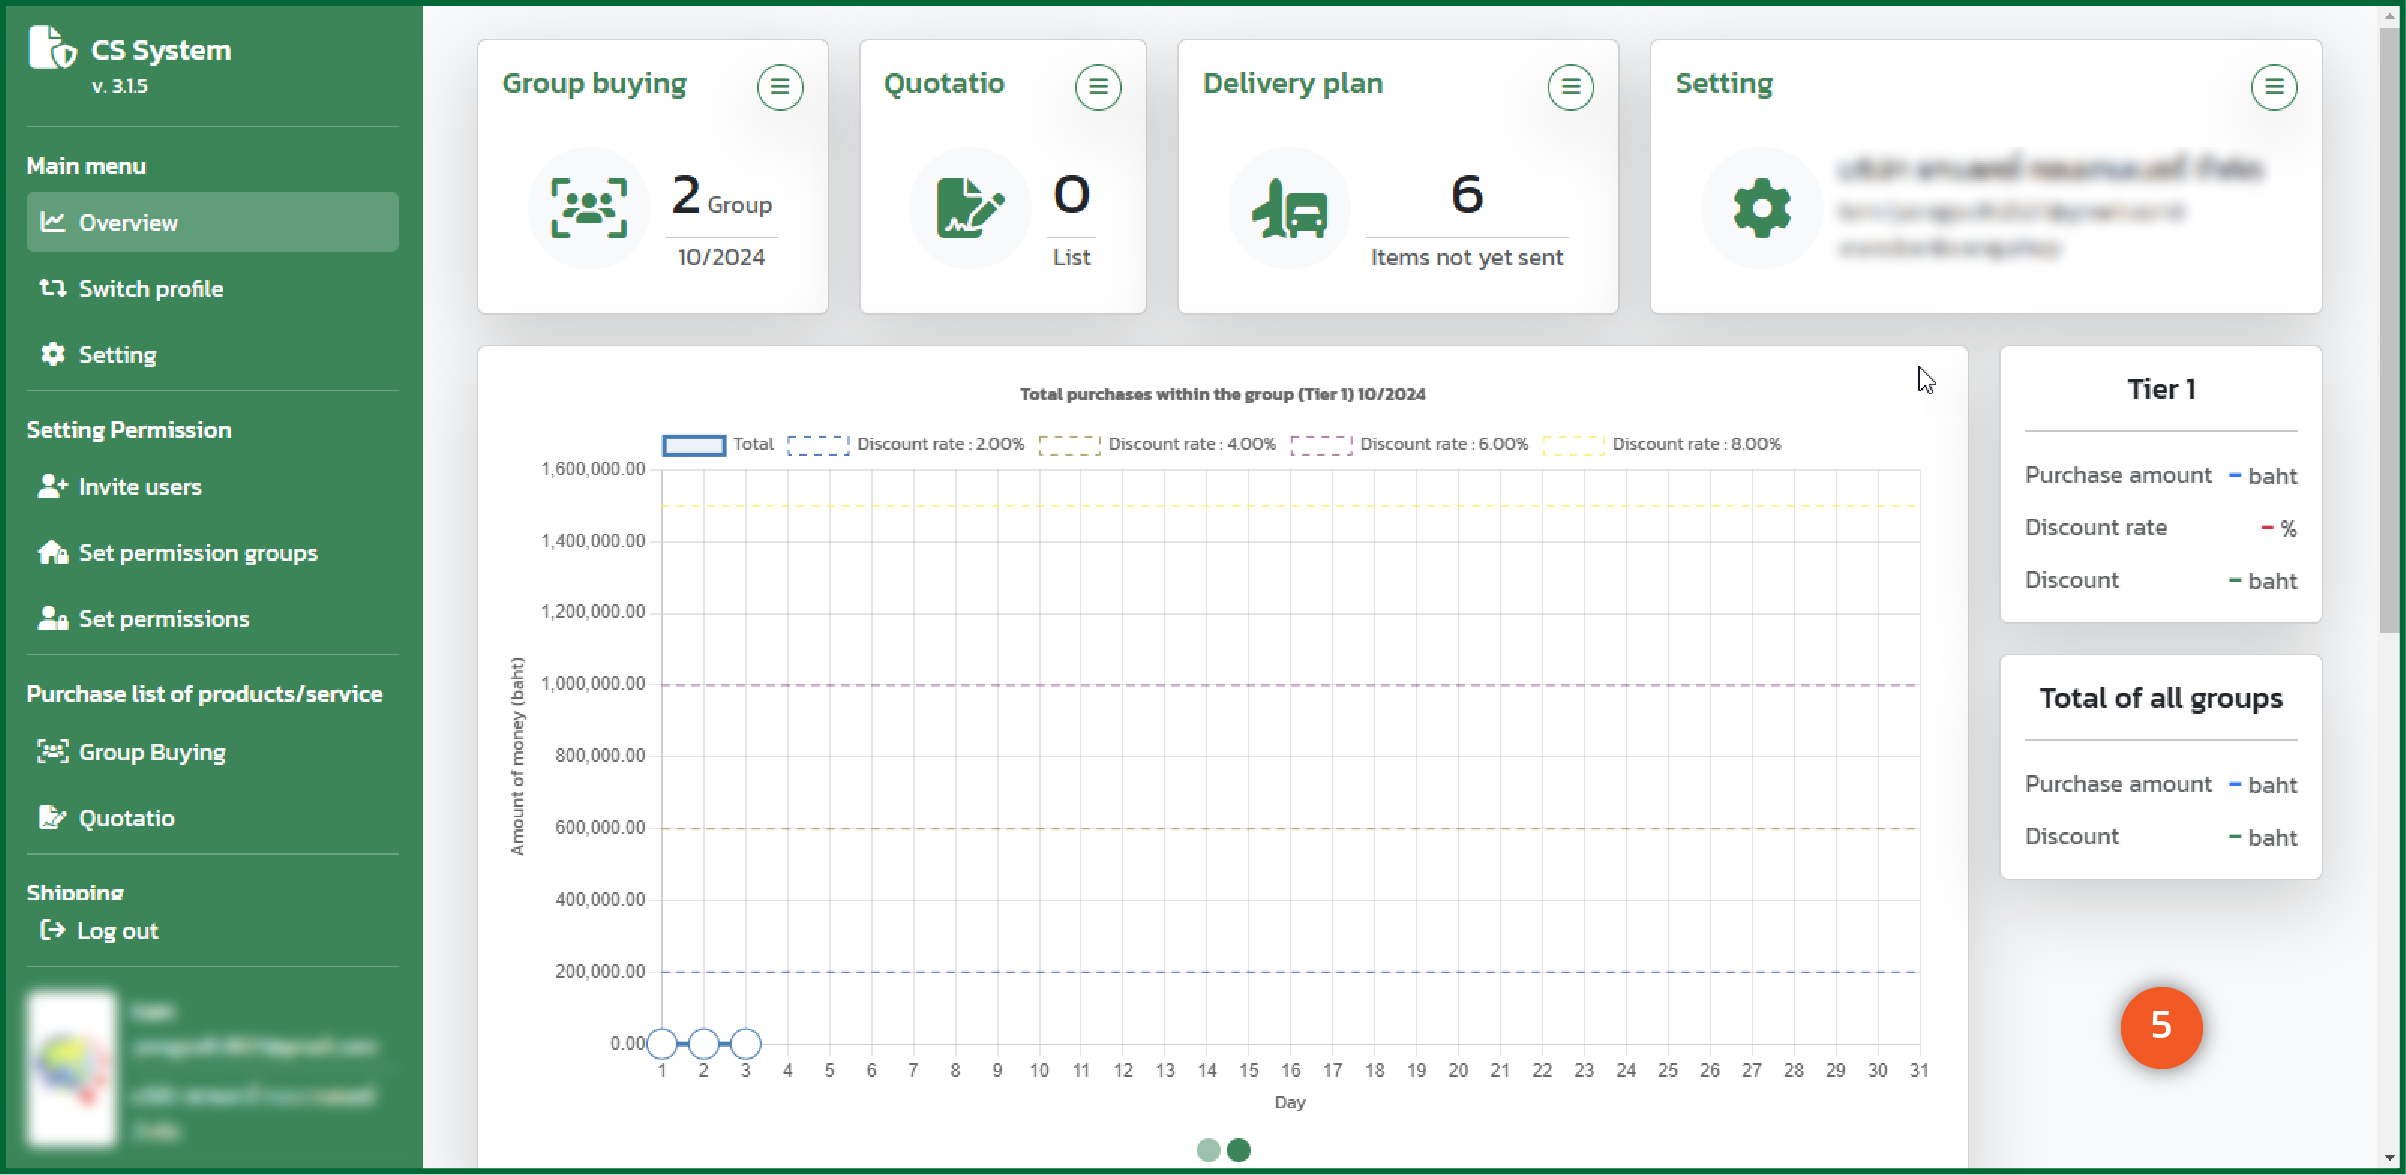This screenshot has width=2406, height=1175.
Task: Select first chart carousel dot
Action: (1208, 1150)
